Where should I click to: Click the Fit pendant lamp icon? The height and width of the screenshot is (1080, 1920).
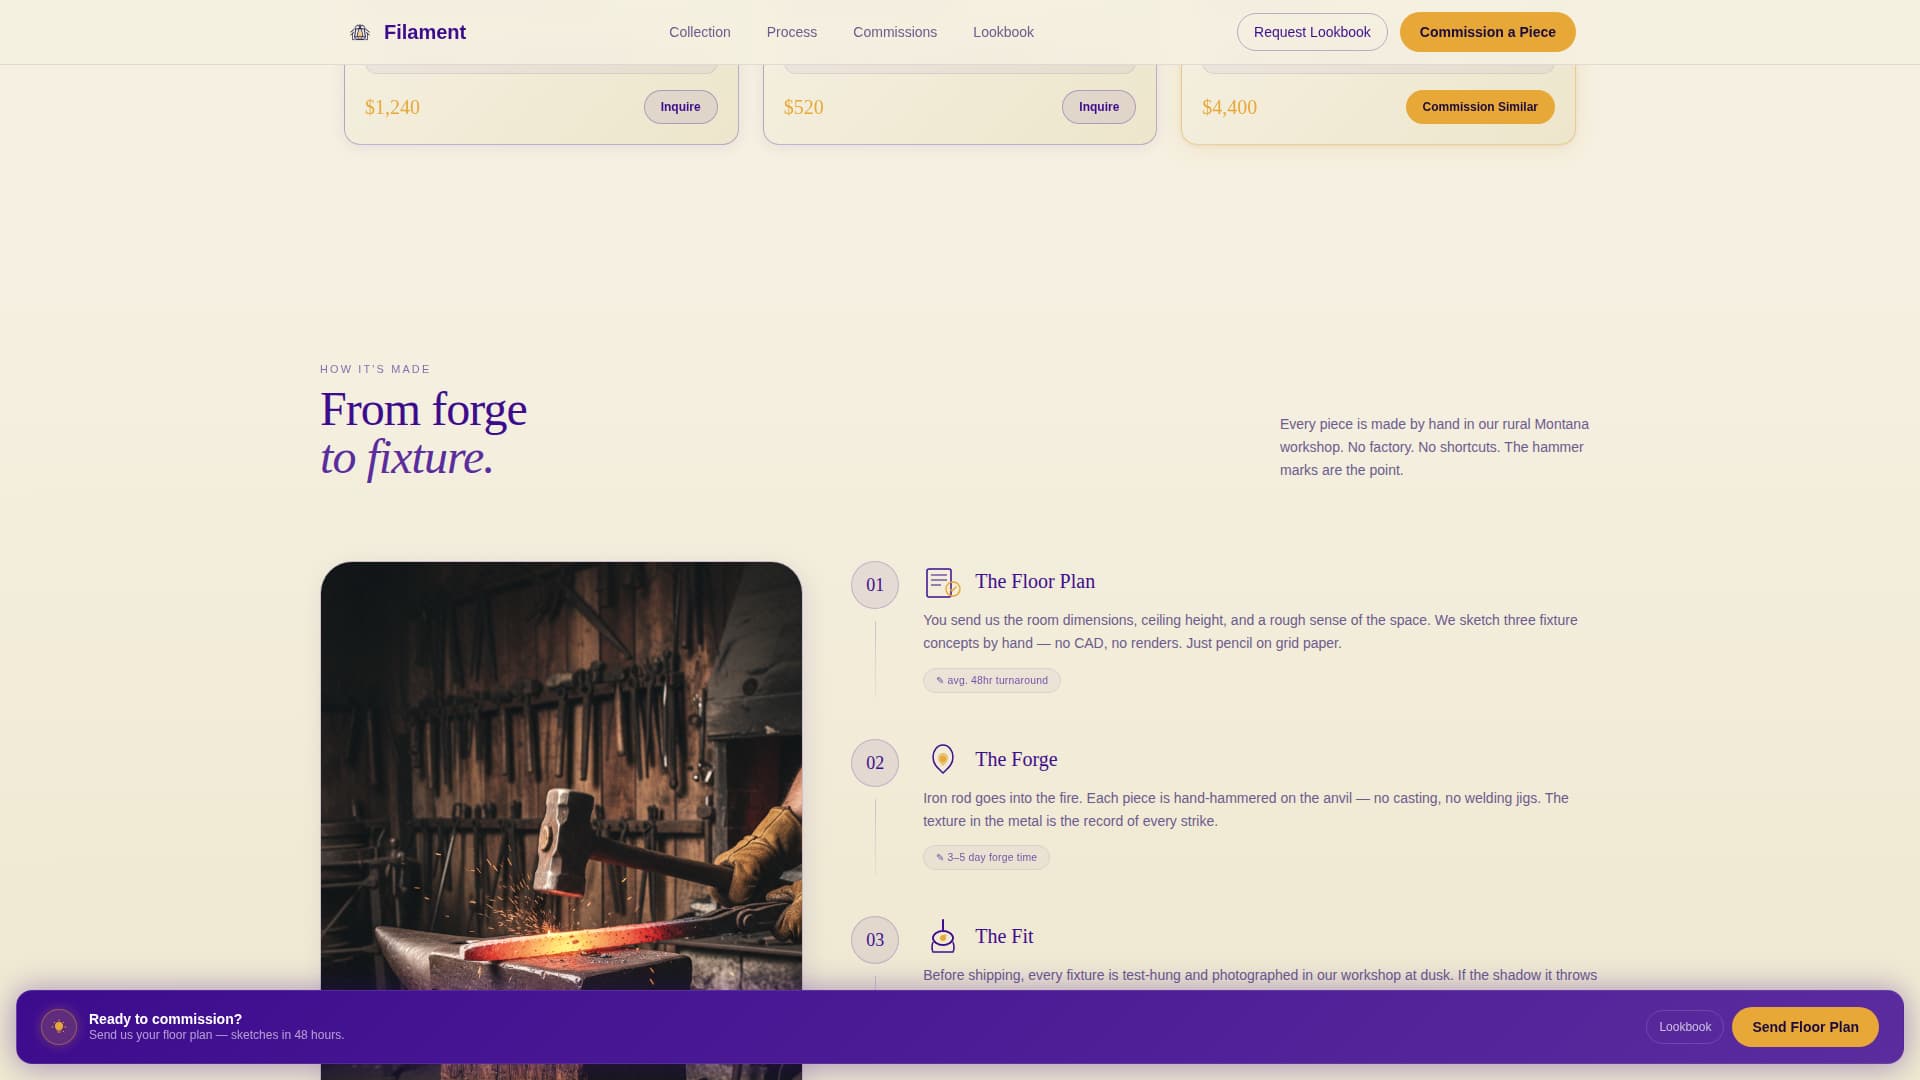point(942,937)
